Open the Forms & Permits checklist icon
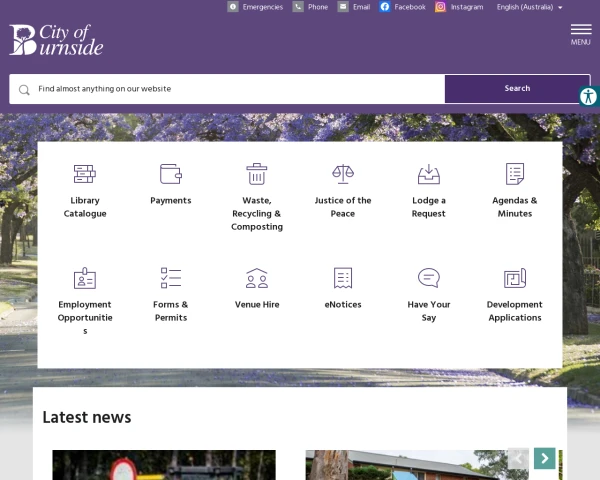The image size is (600, 480). click(x=171, y=278)
